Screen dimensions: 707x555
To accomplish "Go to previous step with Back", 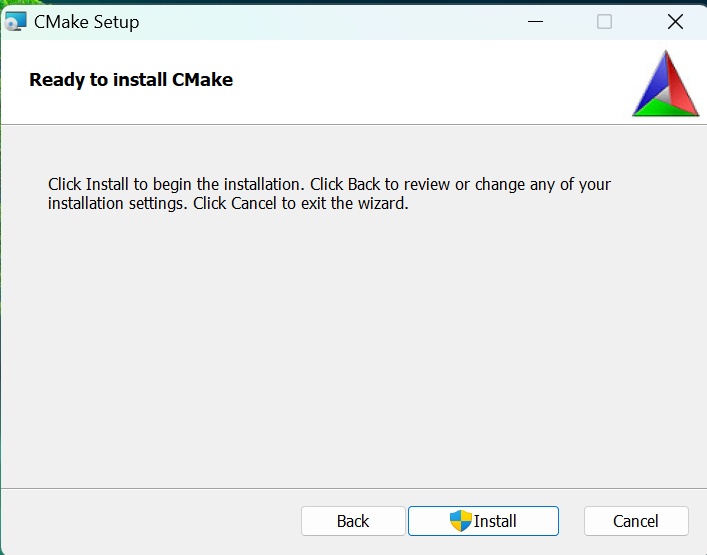I will coord(353,521).
